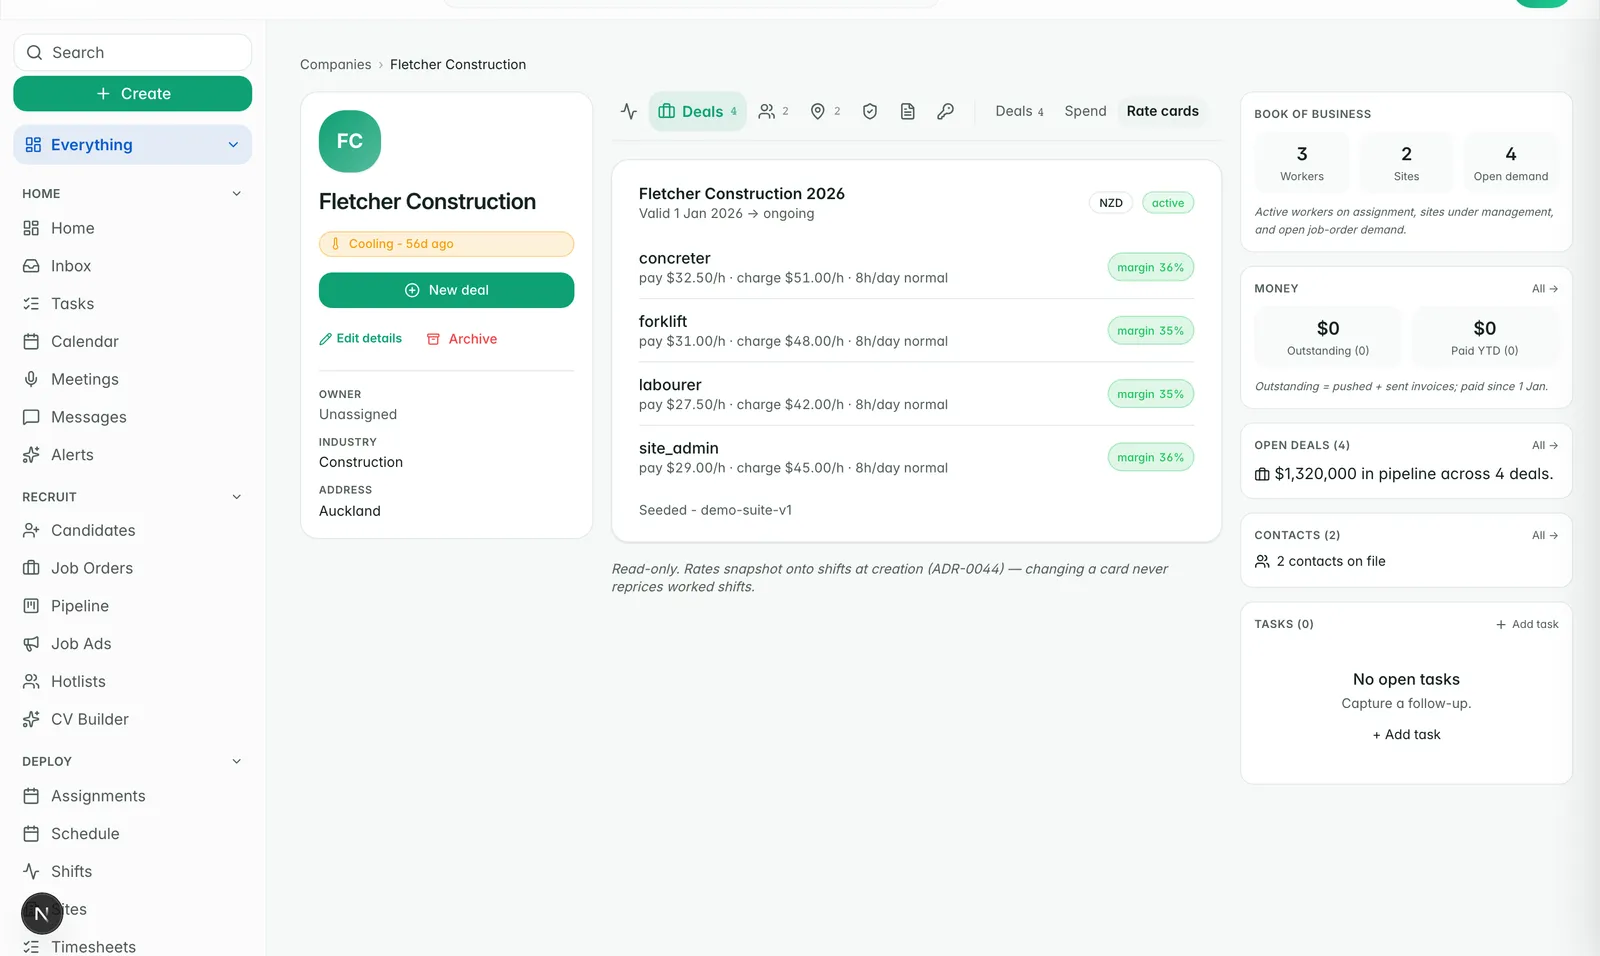Click the Job Orders briefcase icon

click(31, 568)
